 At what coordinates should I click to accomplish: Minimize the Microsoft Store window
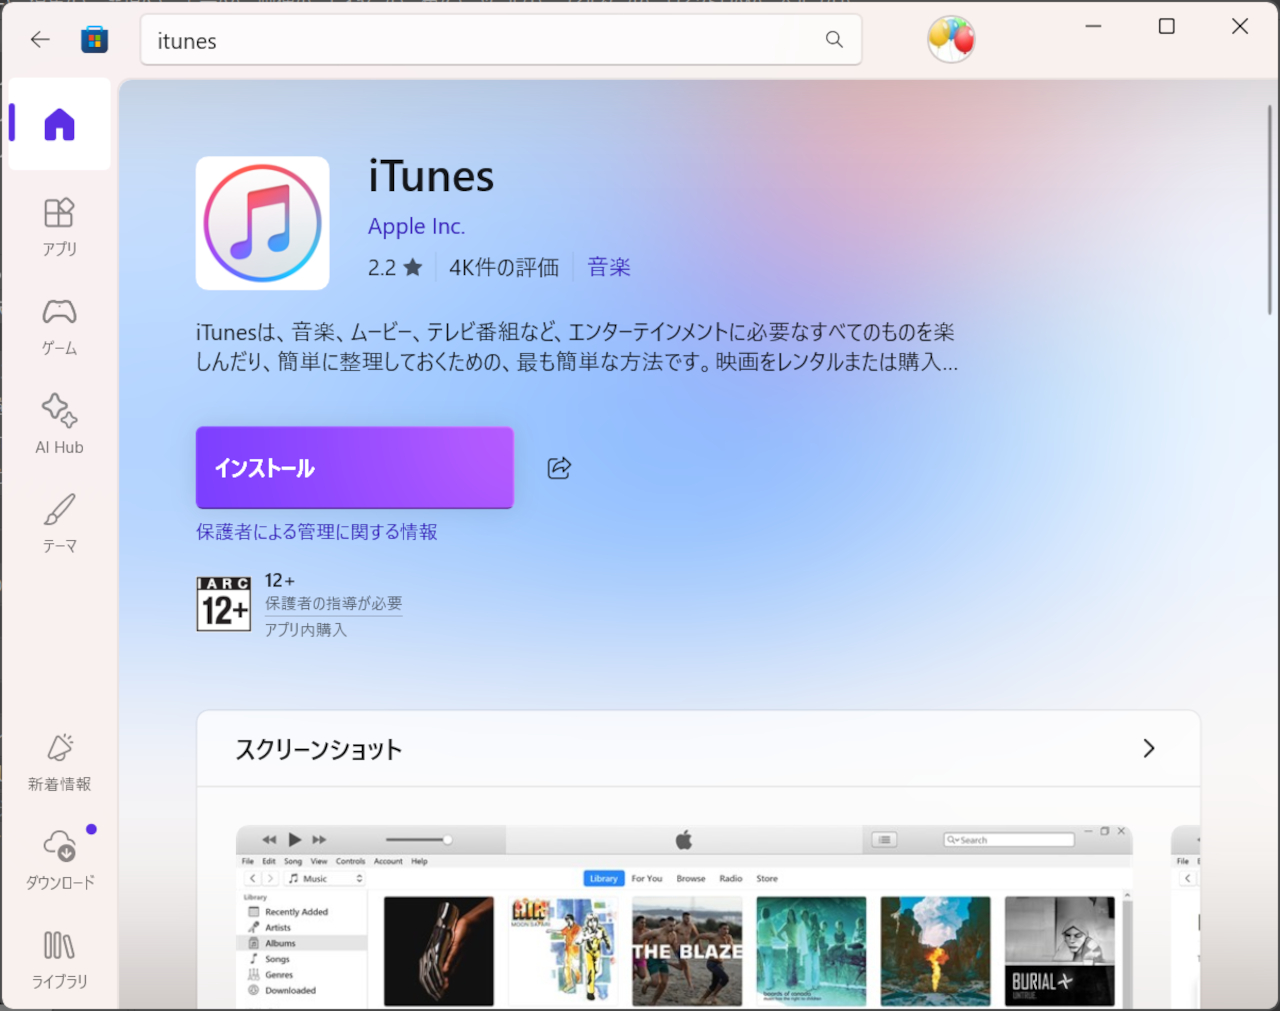point(1093,27)
